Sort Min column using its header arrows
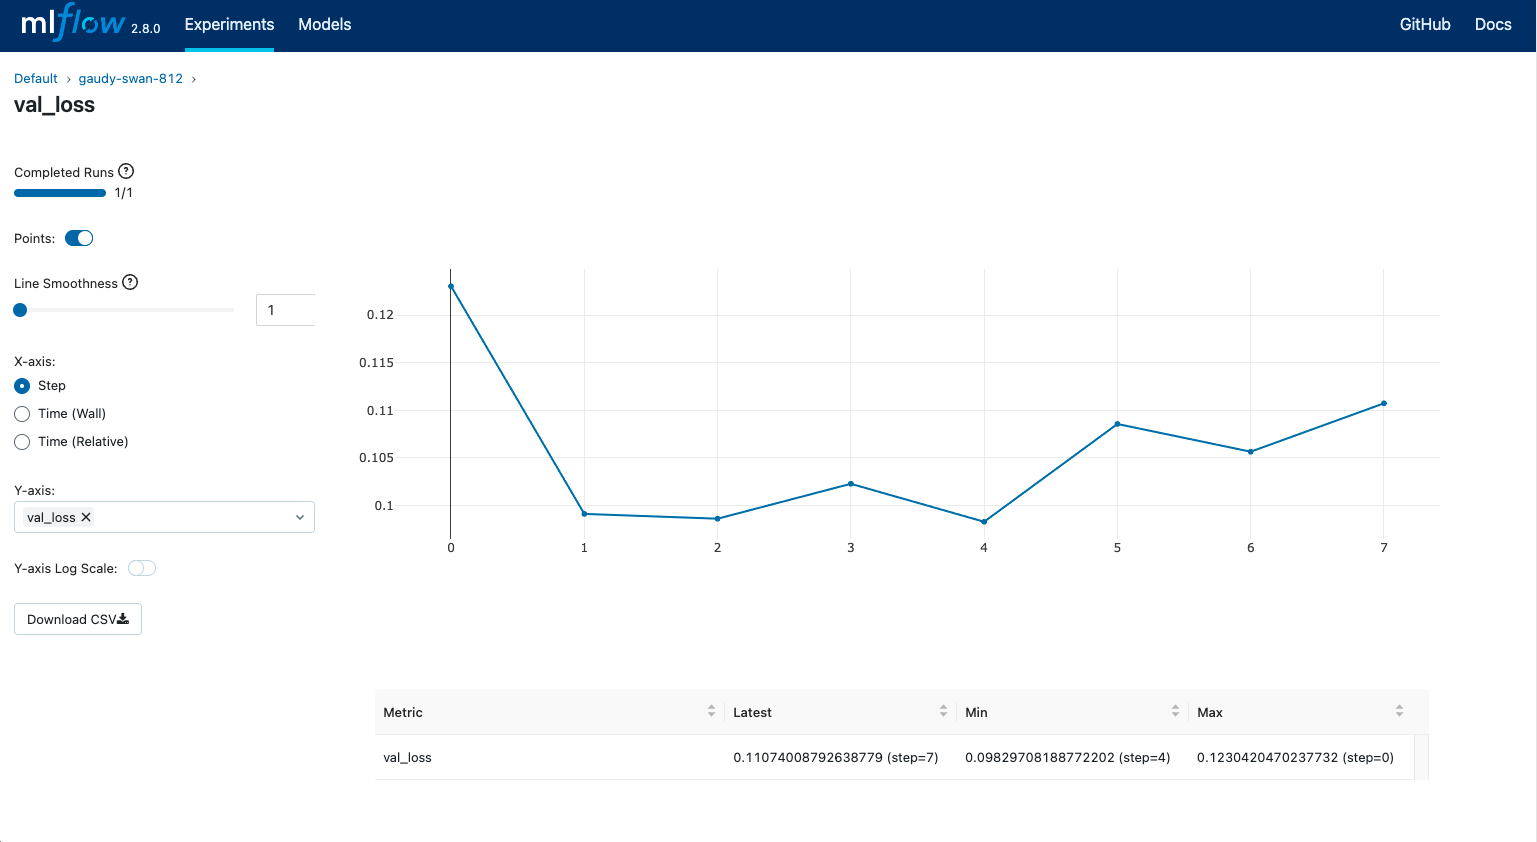1537x842 pixels. [x=1175, y=711]
